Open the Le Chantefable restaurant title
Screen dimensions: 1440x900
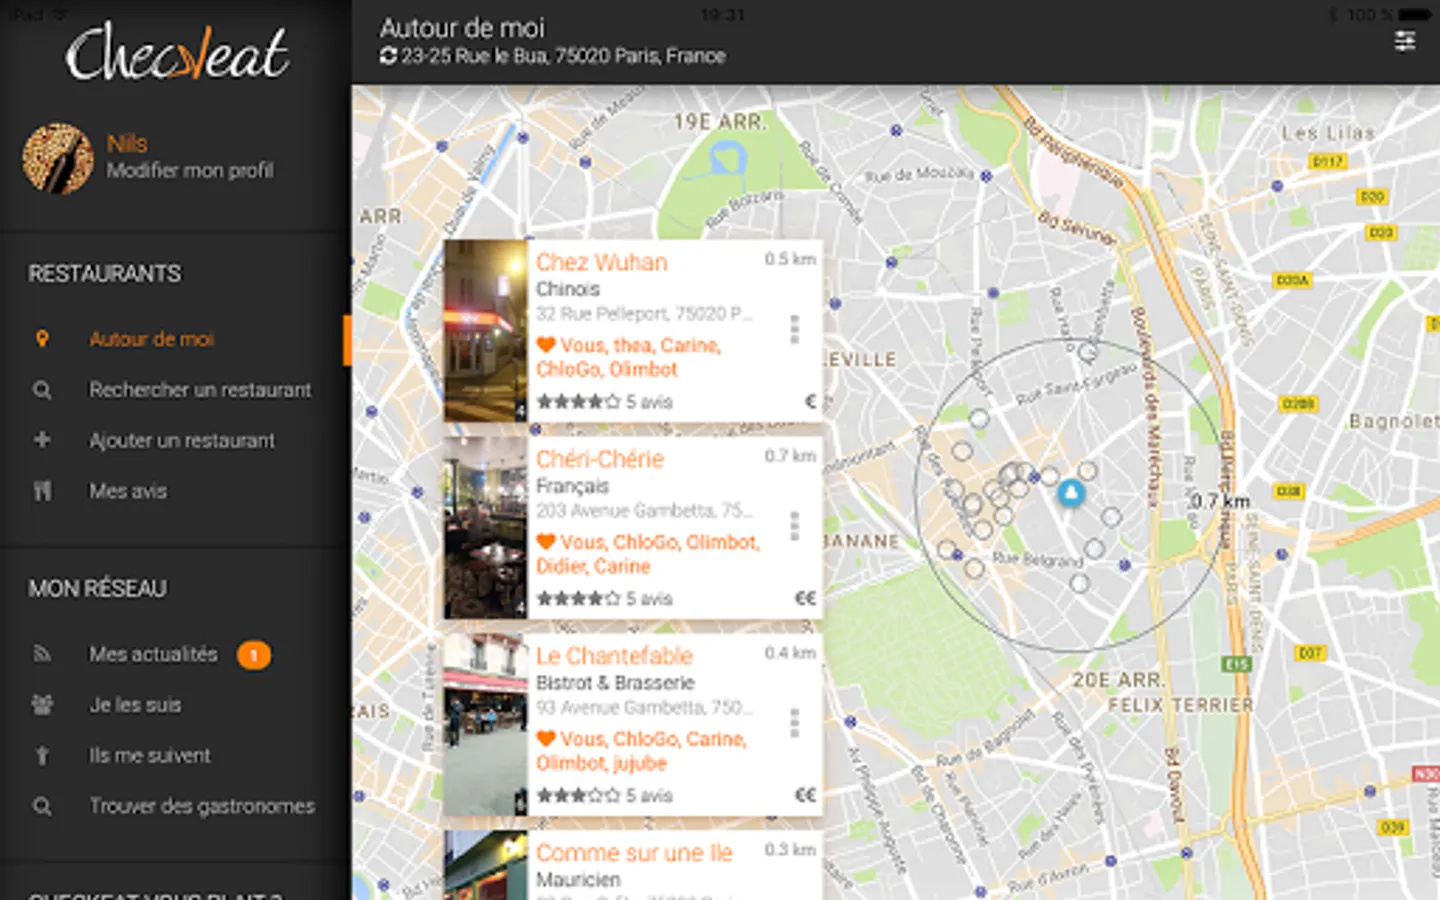[x=614, y=656]
